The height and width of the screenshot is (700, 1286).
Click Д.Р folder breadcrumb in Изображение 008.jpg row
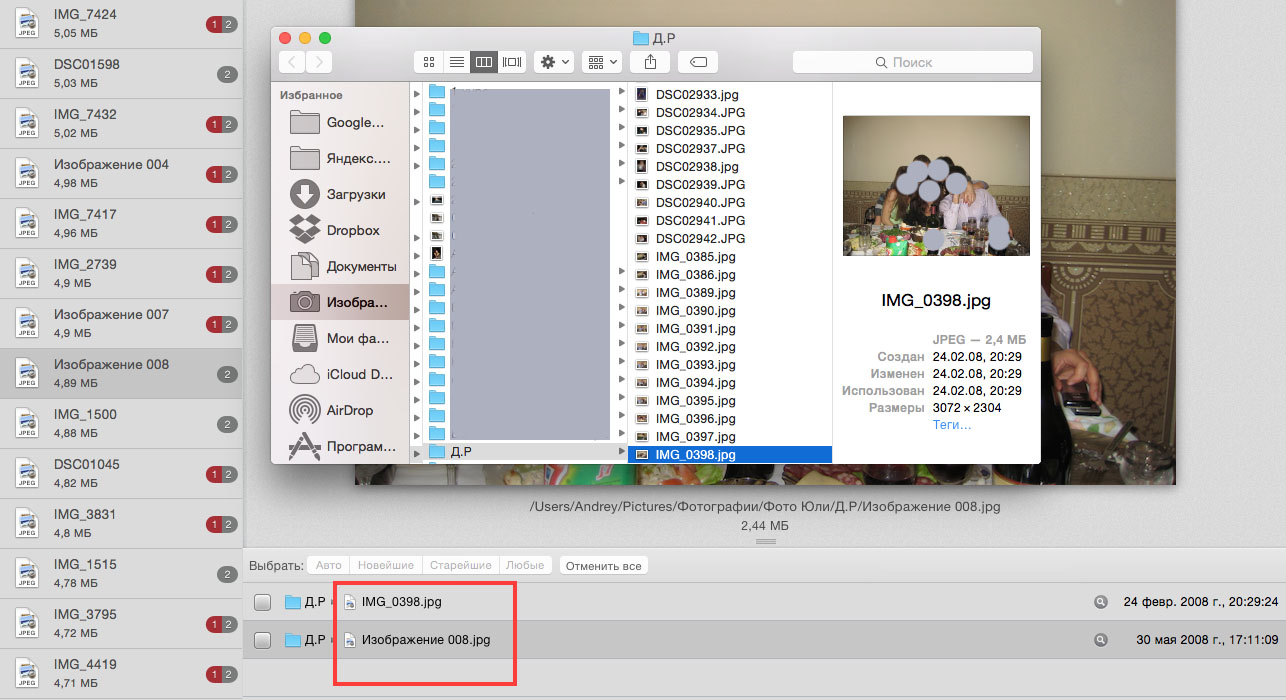pos(305,640)
